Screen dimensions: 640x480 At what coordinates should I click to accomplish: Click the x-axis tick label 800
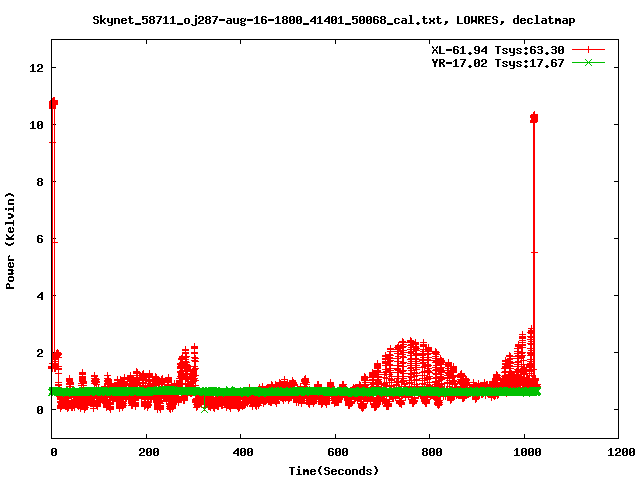pyautogui.click(x=432, y=452)
